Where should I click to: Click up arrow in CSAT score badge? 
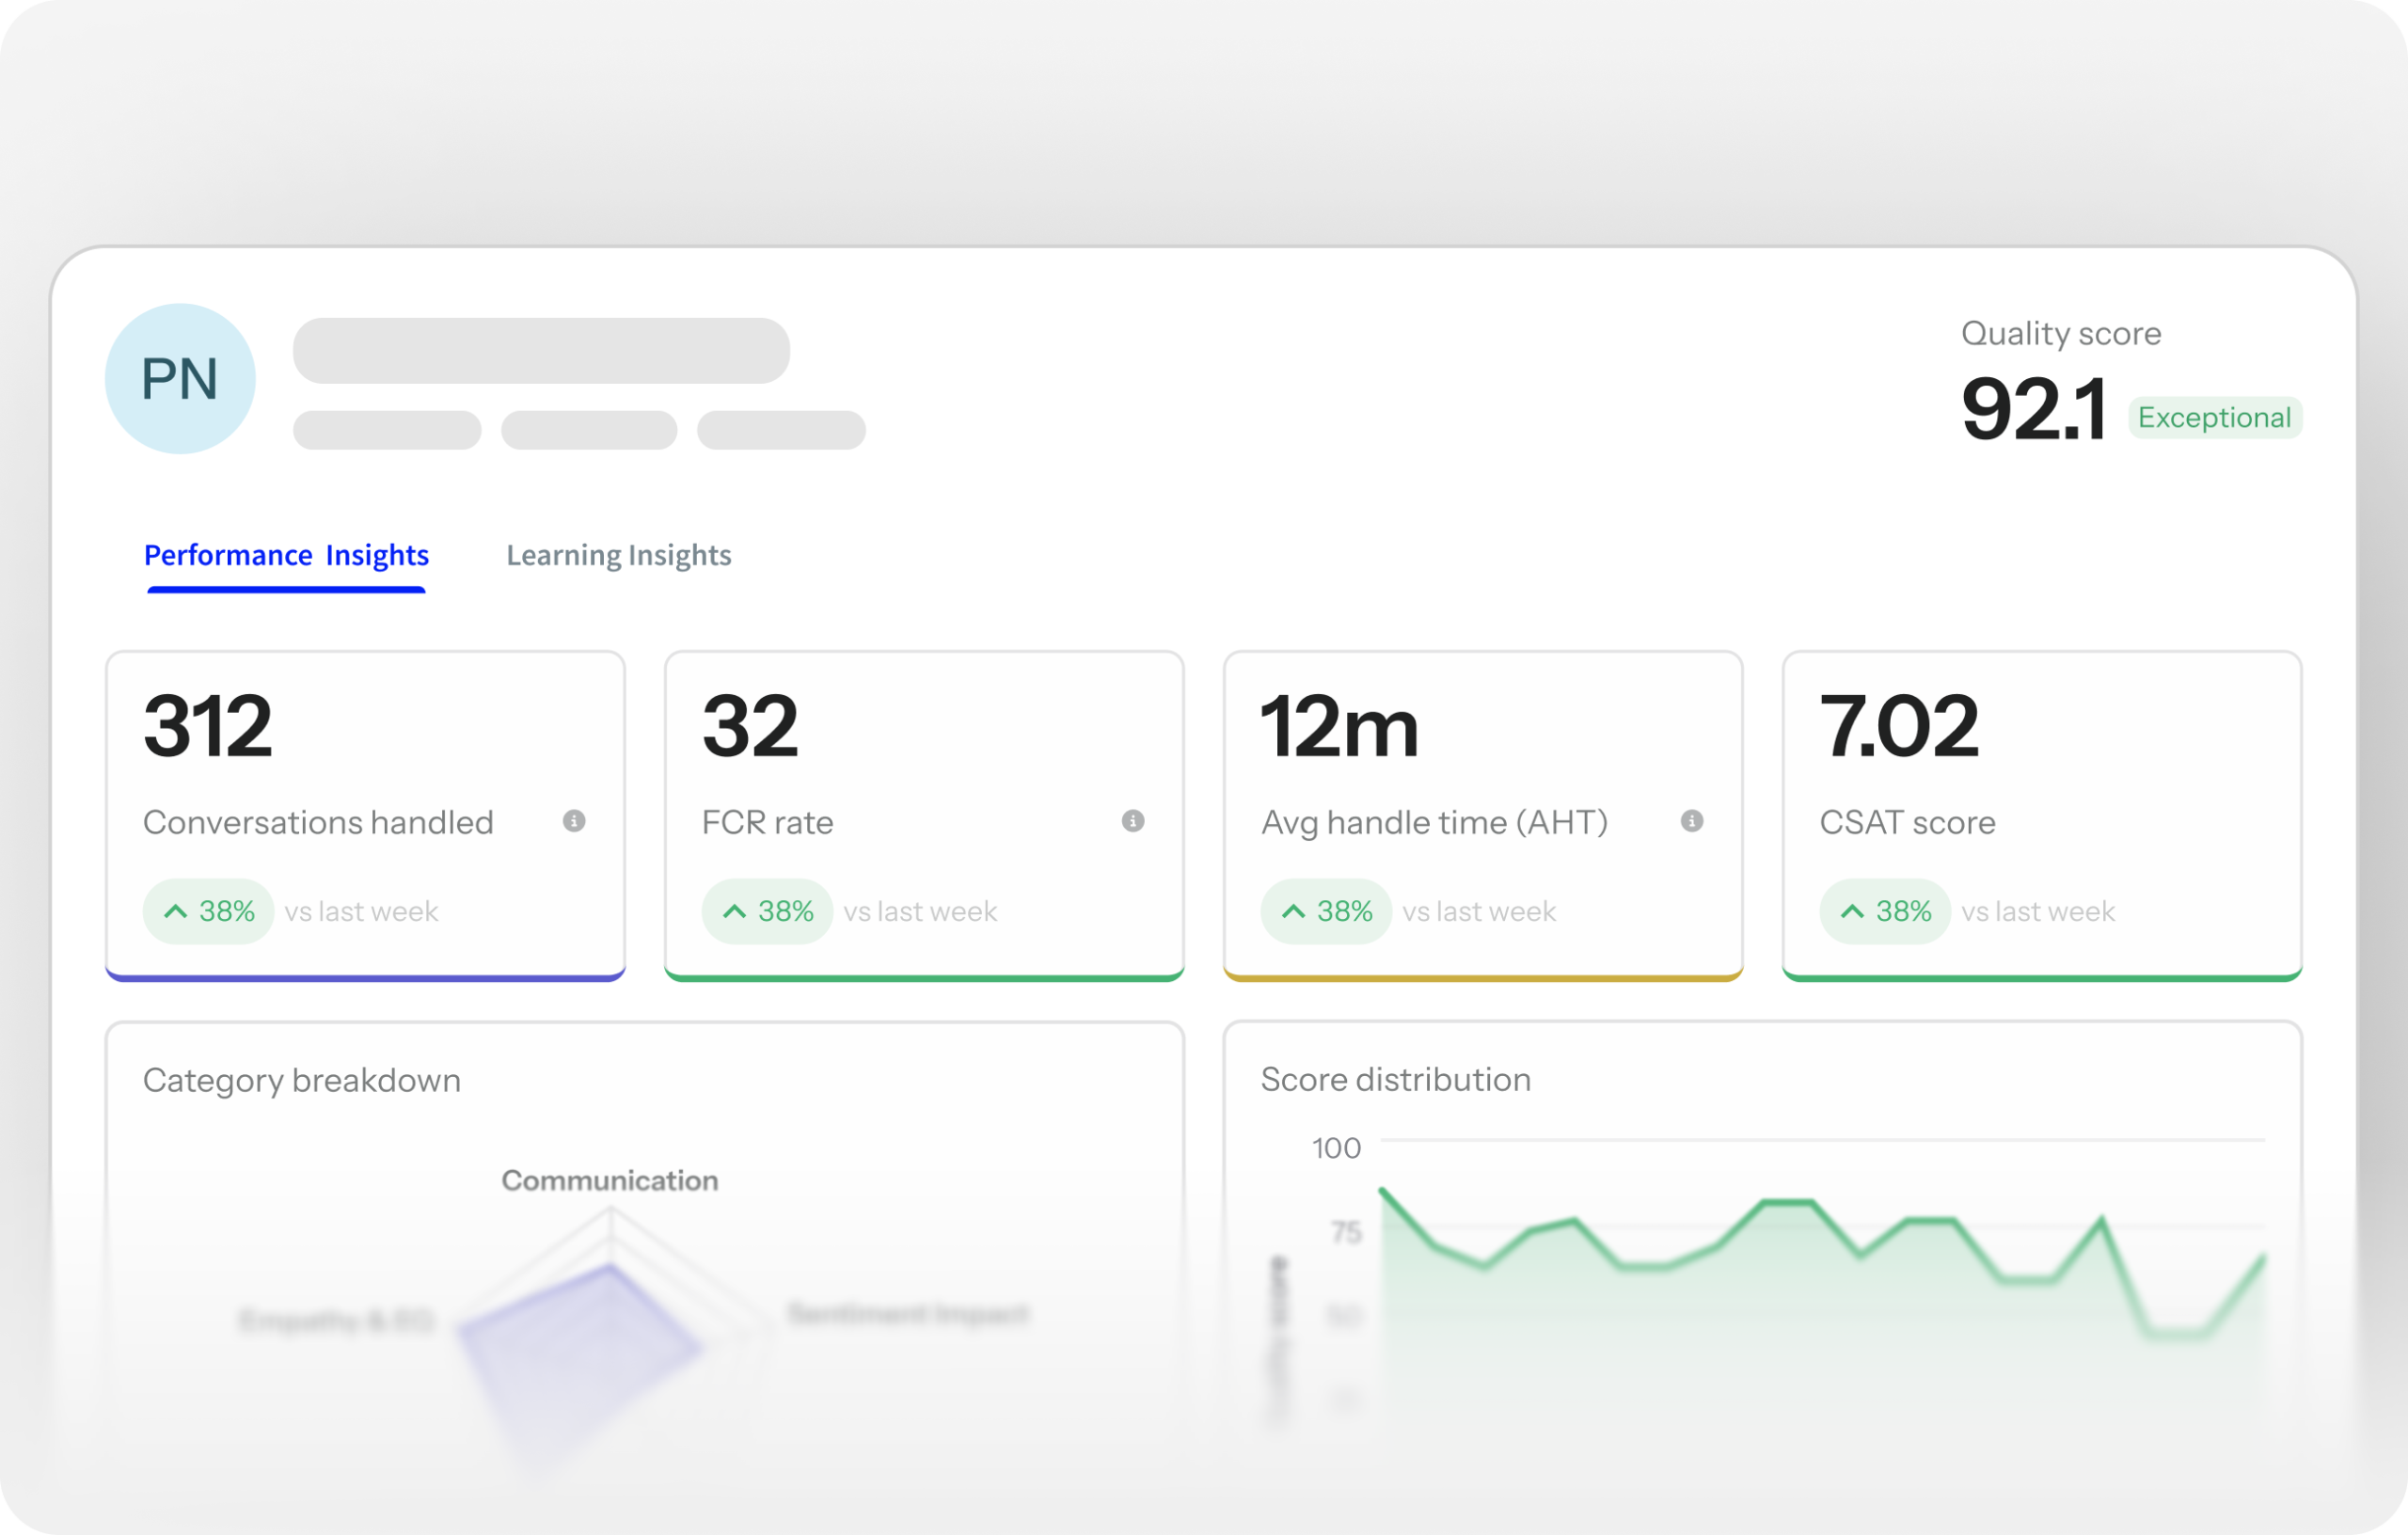click(x=1852, y=911)
